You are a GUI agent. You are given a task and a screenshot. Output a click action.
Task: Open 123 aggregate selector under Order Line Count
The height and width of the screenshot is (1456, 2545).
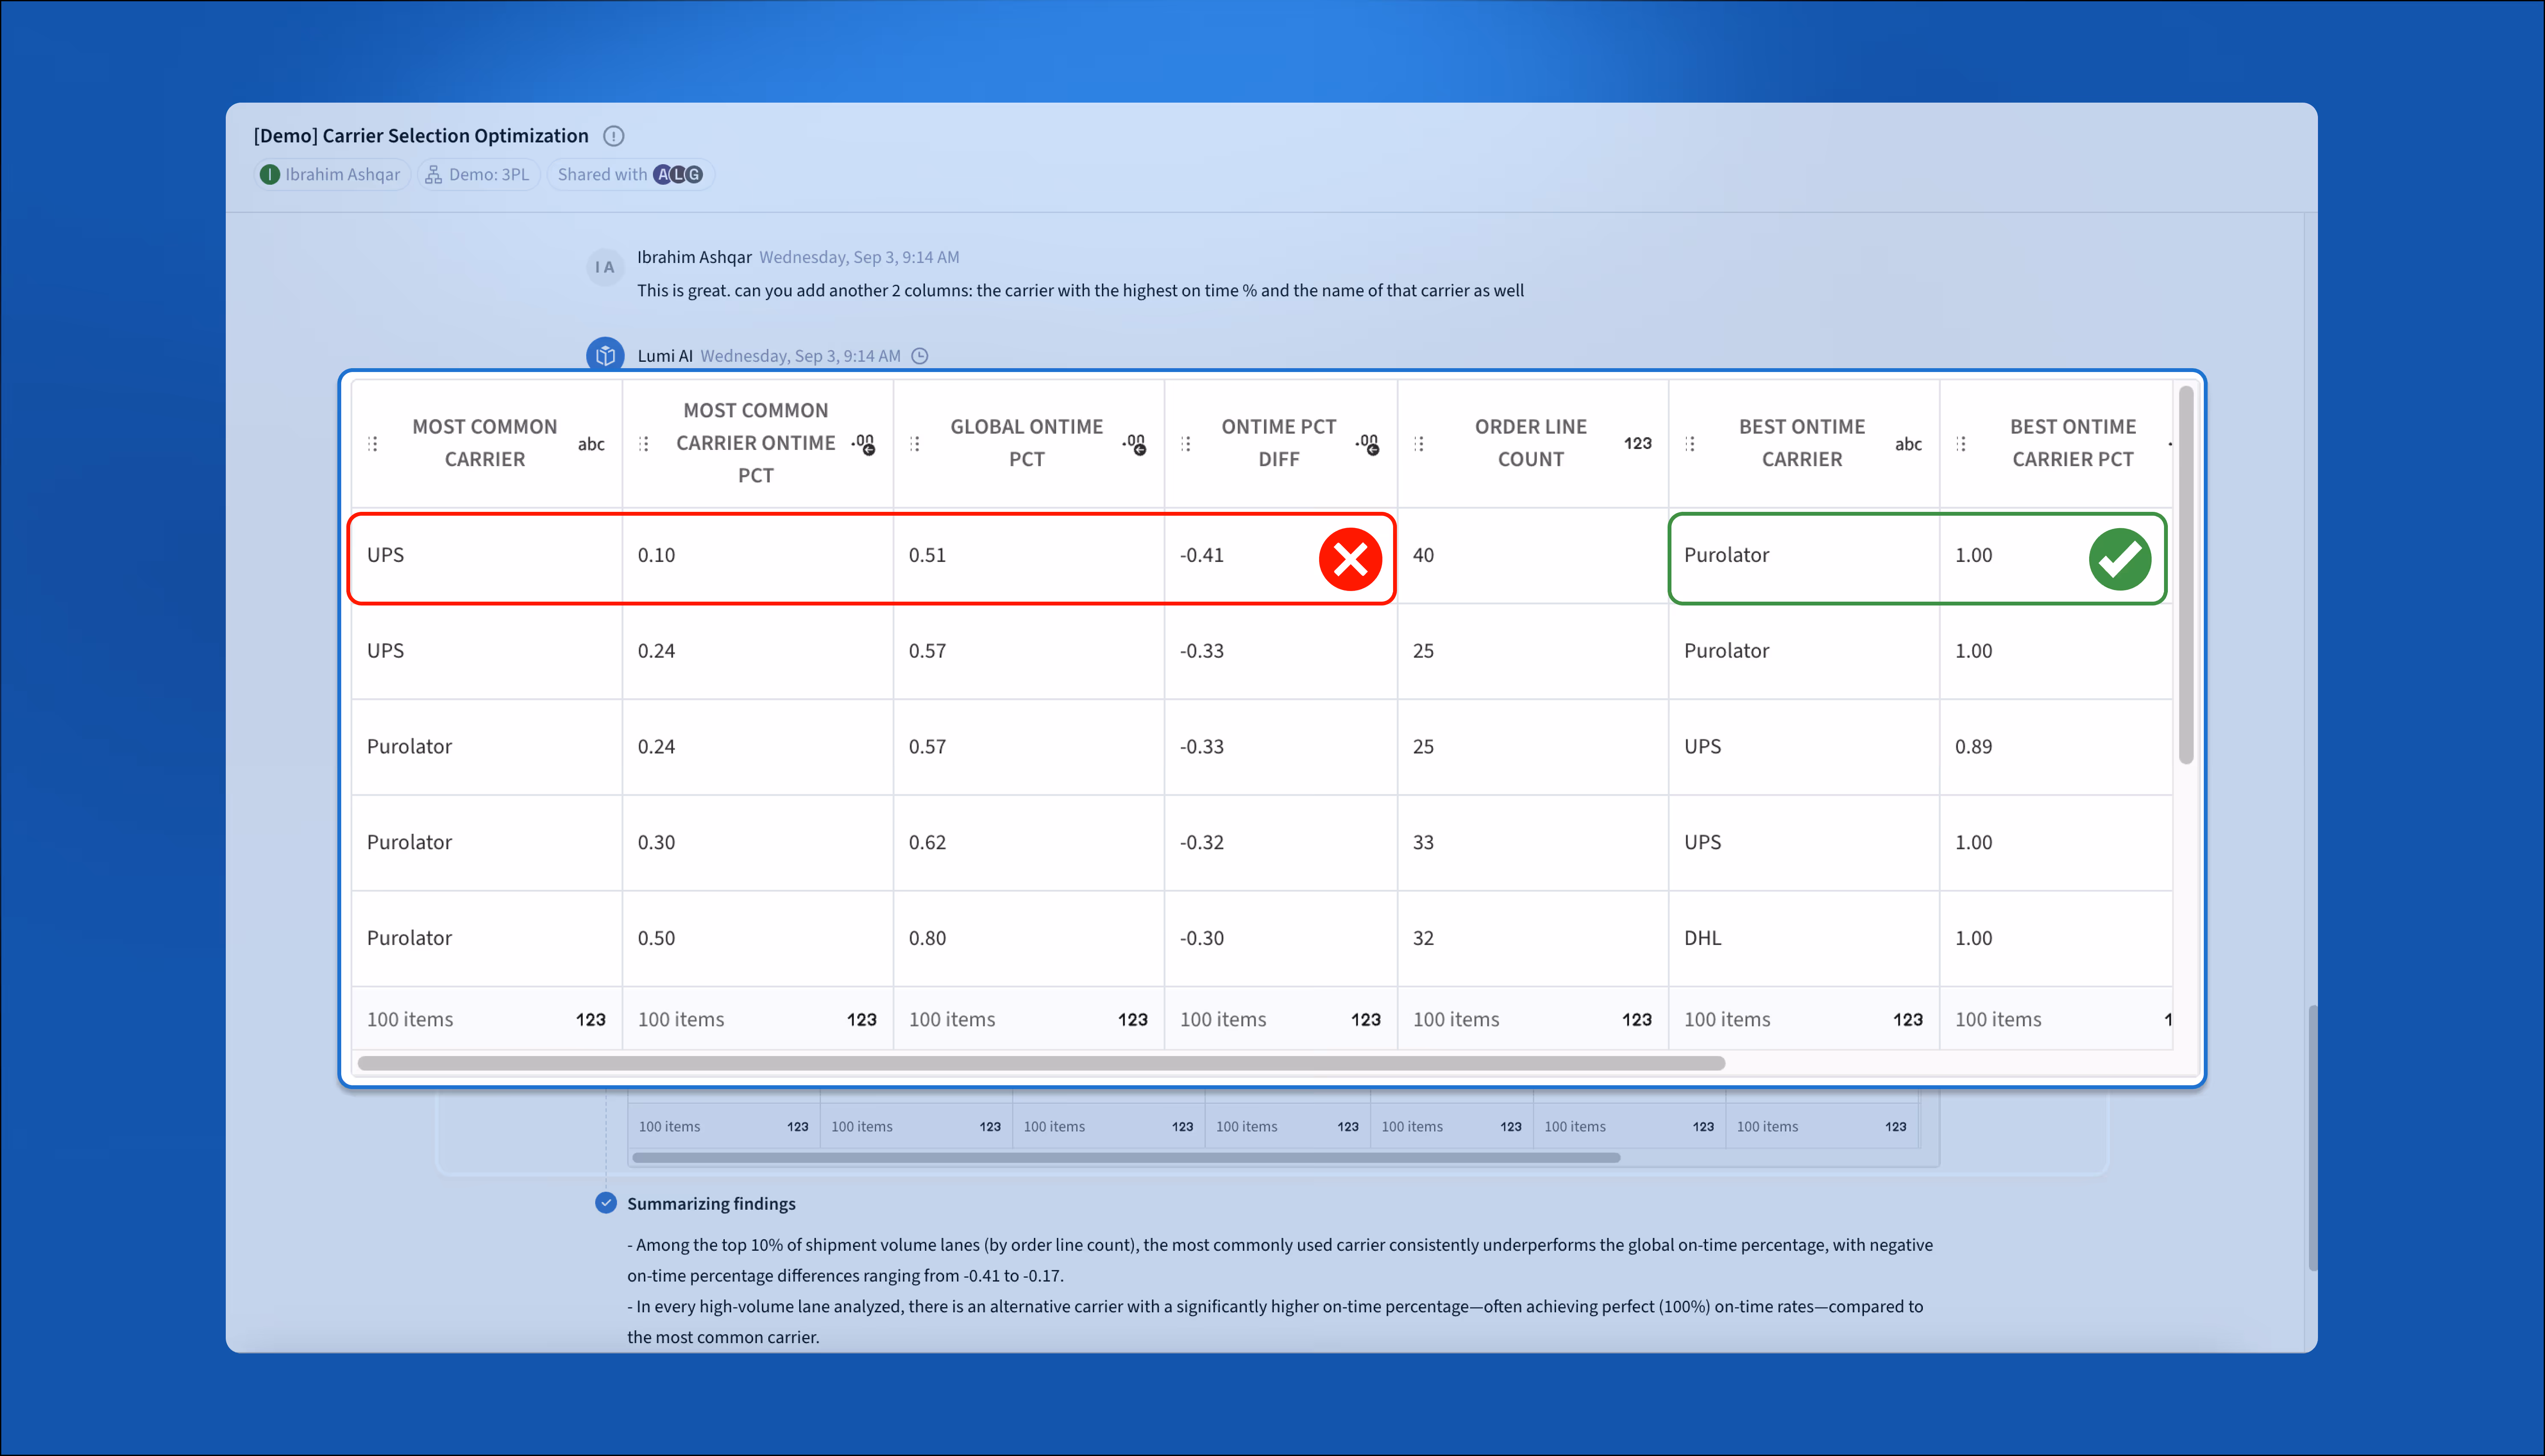1636,1019
